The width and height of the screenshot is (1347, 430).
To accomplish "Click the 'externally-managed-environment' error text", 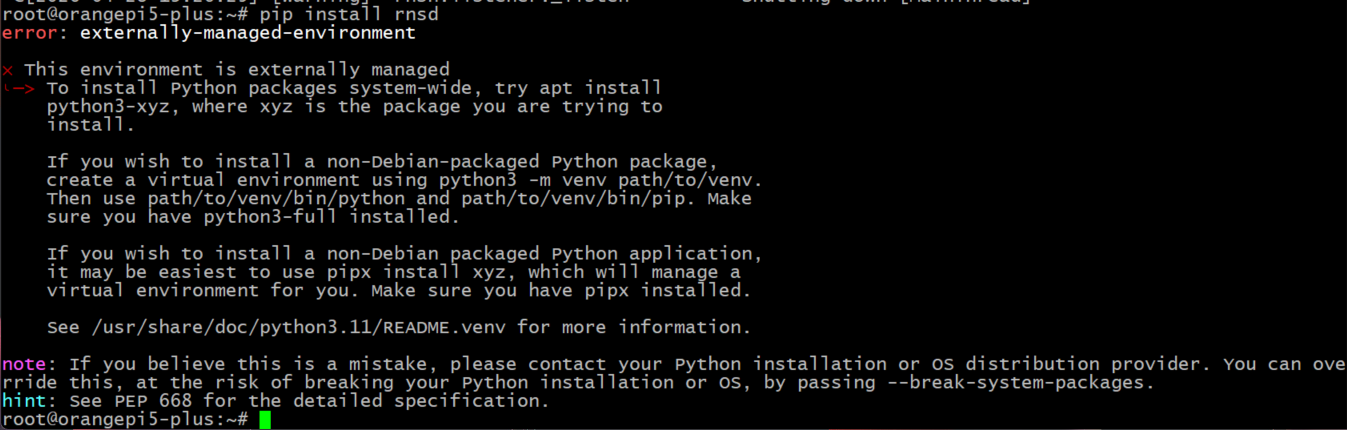I will [x=247, y=33].
